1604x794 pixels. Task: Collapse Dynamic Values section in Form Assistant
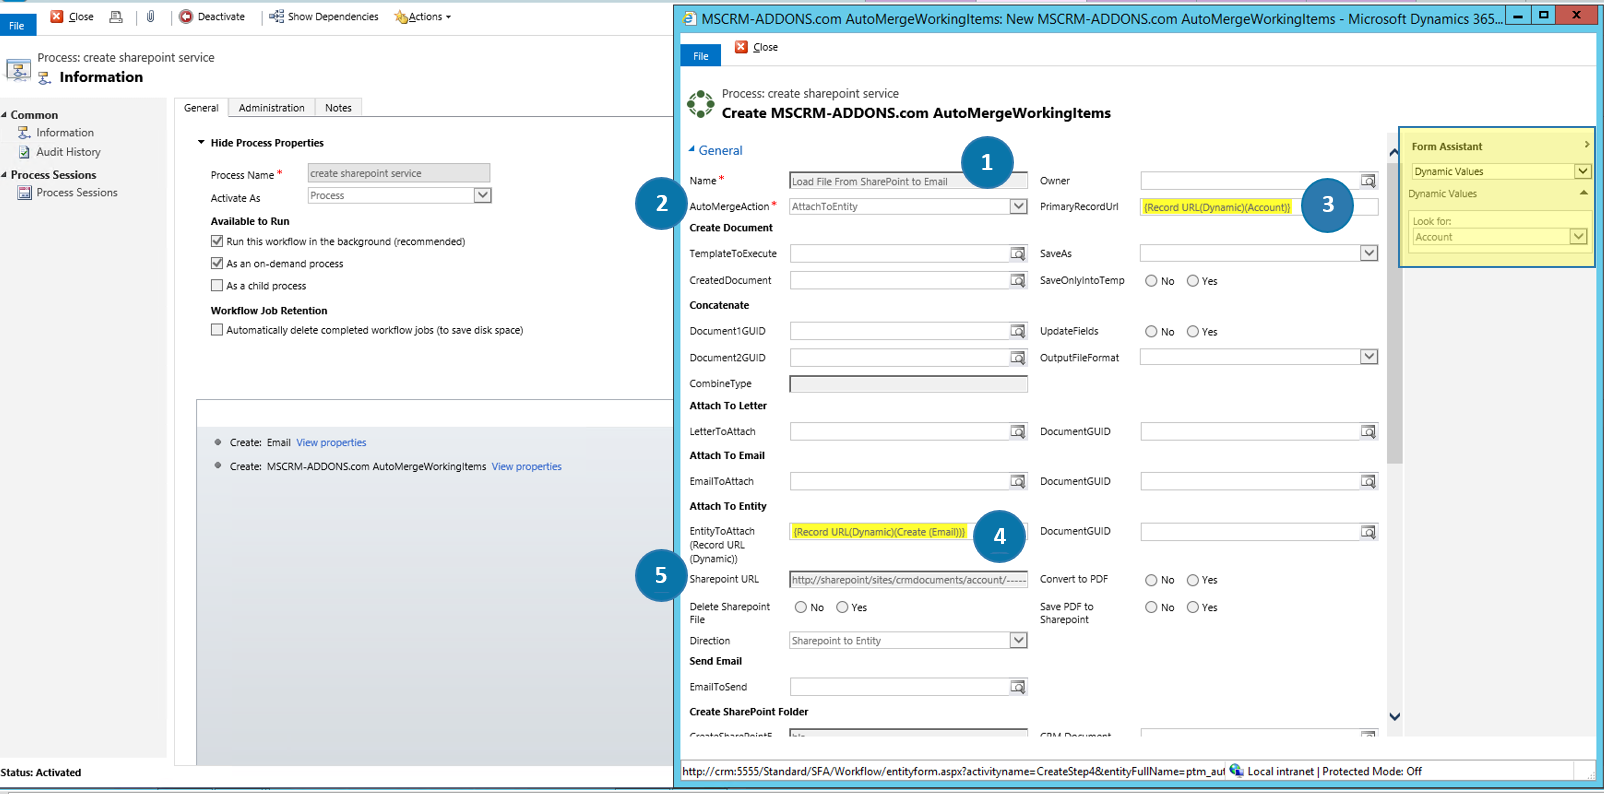(x=1583, y=193)
